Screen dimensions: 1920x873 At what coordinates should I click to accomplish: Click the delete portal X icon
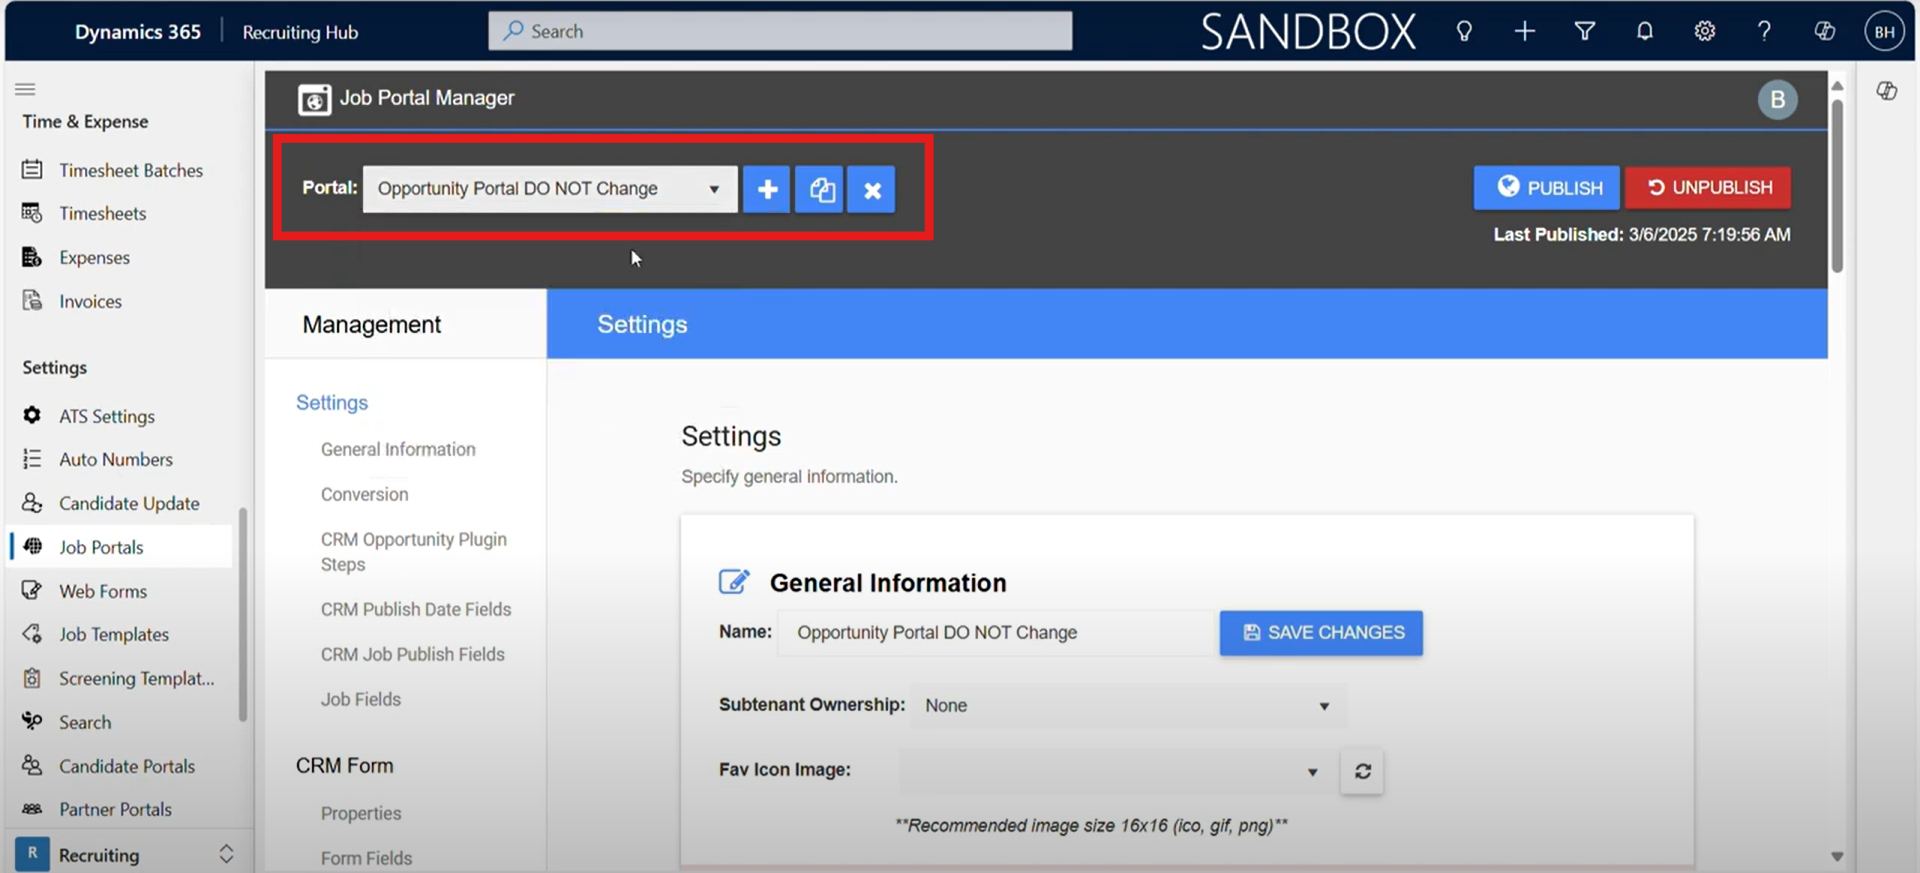pyautogui.click(x=872, y=189)
